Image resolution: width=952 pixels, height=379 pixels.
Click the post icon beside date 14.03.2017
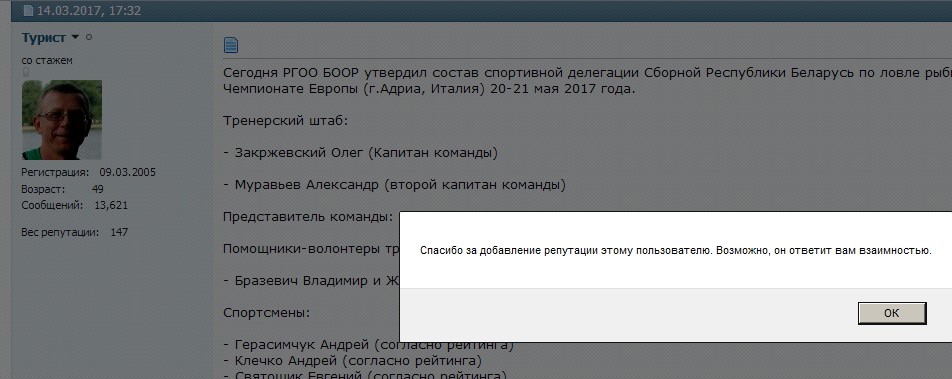pyautogui.click(x=28, y=11)
